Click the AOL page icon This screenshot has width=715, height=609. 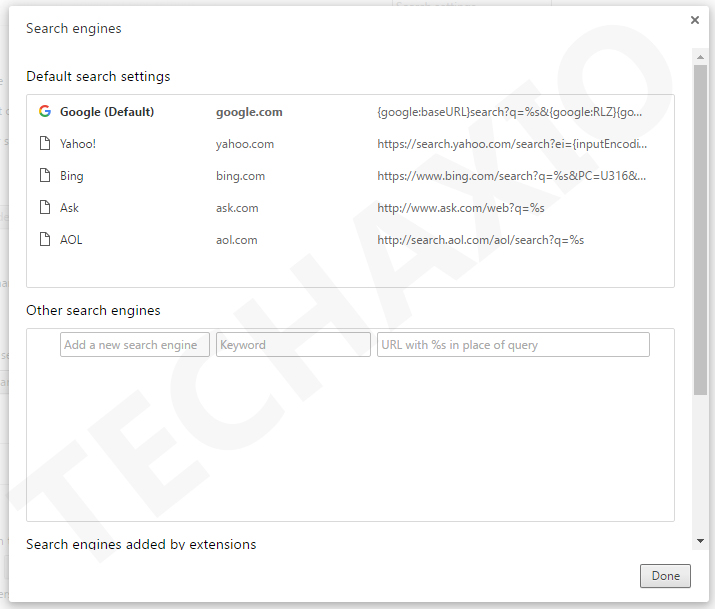45,239
